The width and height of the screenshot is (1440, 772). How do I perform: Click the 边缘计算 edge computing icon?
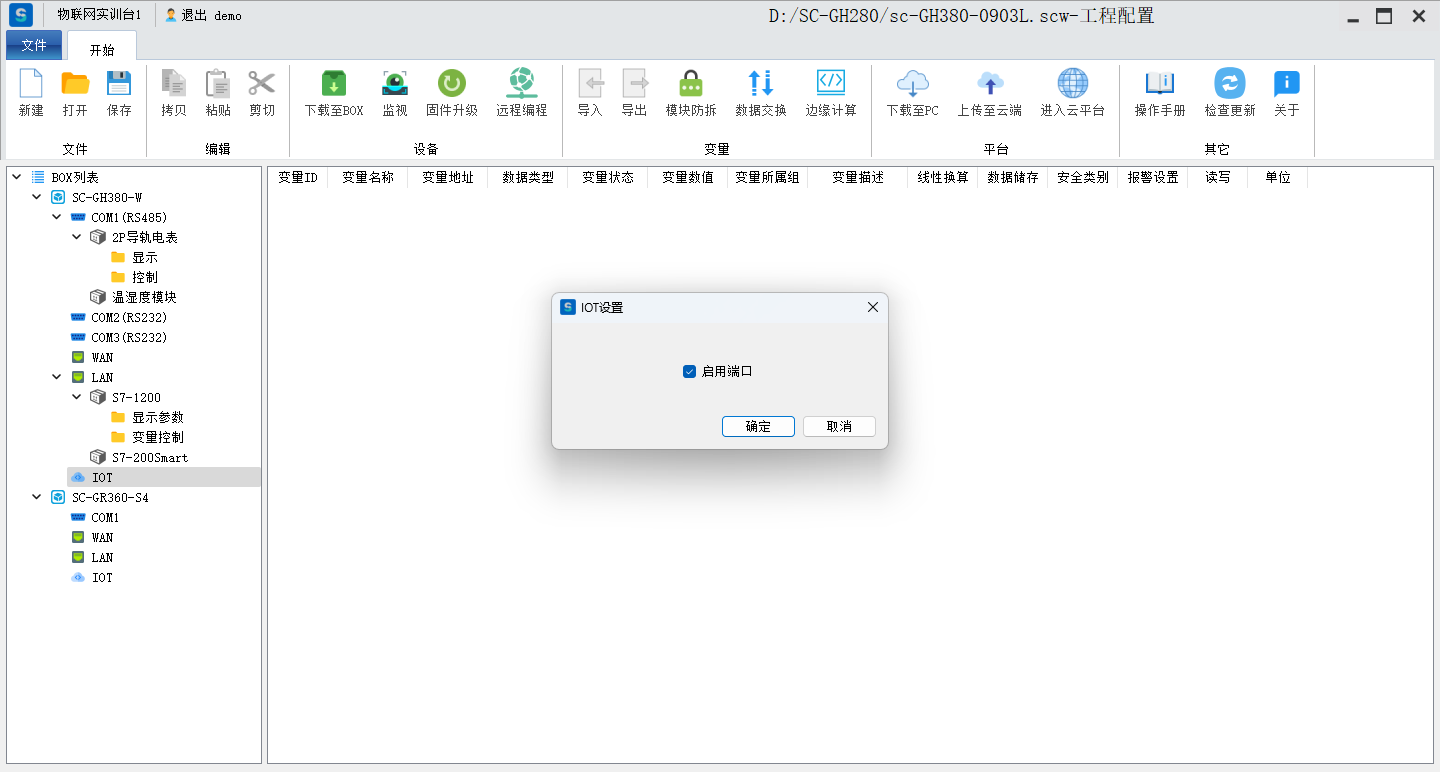tap(830, 84)
